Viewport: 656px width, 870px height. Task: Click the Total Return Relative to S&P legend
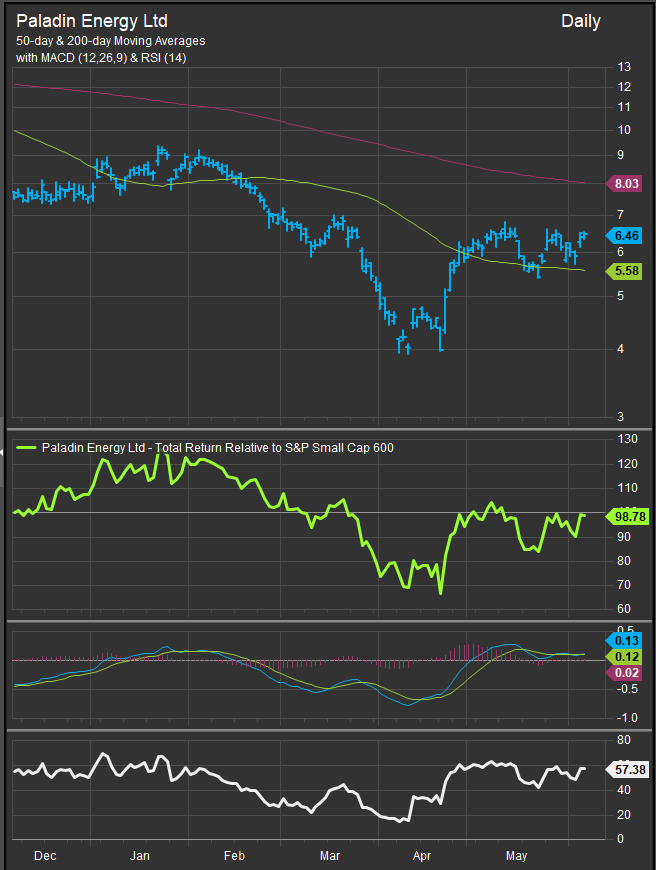[218, 448]
